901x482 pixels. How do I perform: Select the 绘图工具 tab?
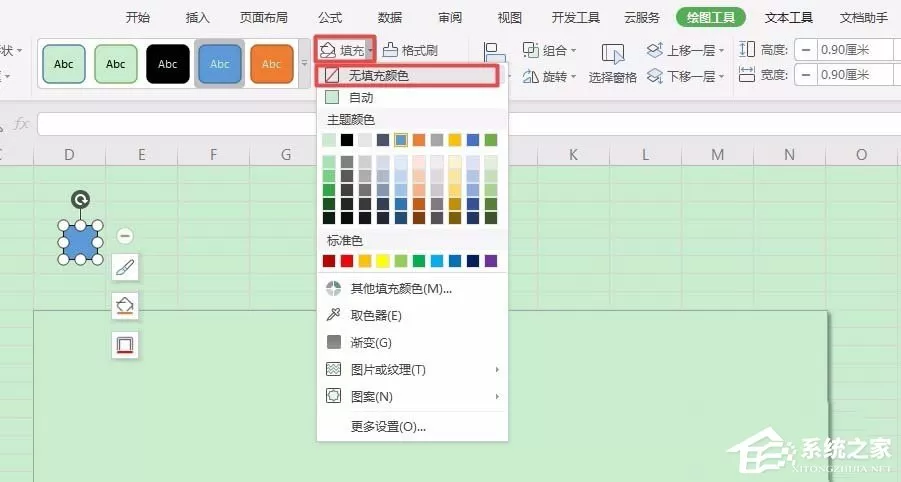point(711,17)
